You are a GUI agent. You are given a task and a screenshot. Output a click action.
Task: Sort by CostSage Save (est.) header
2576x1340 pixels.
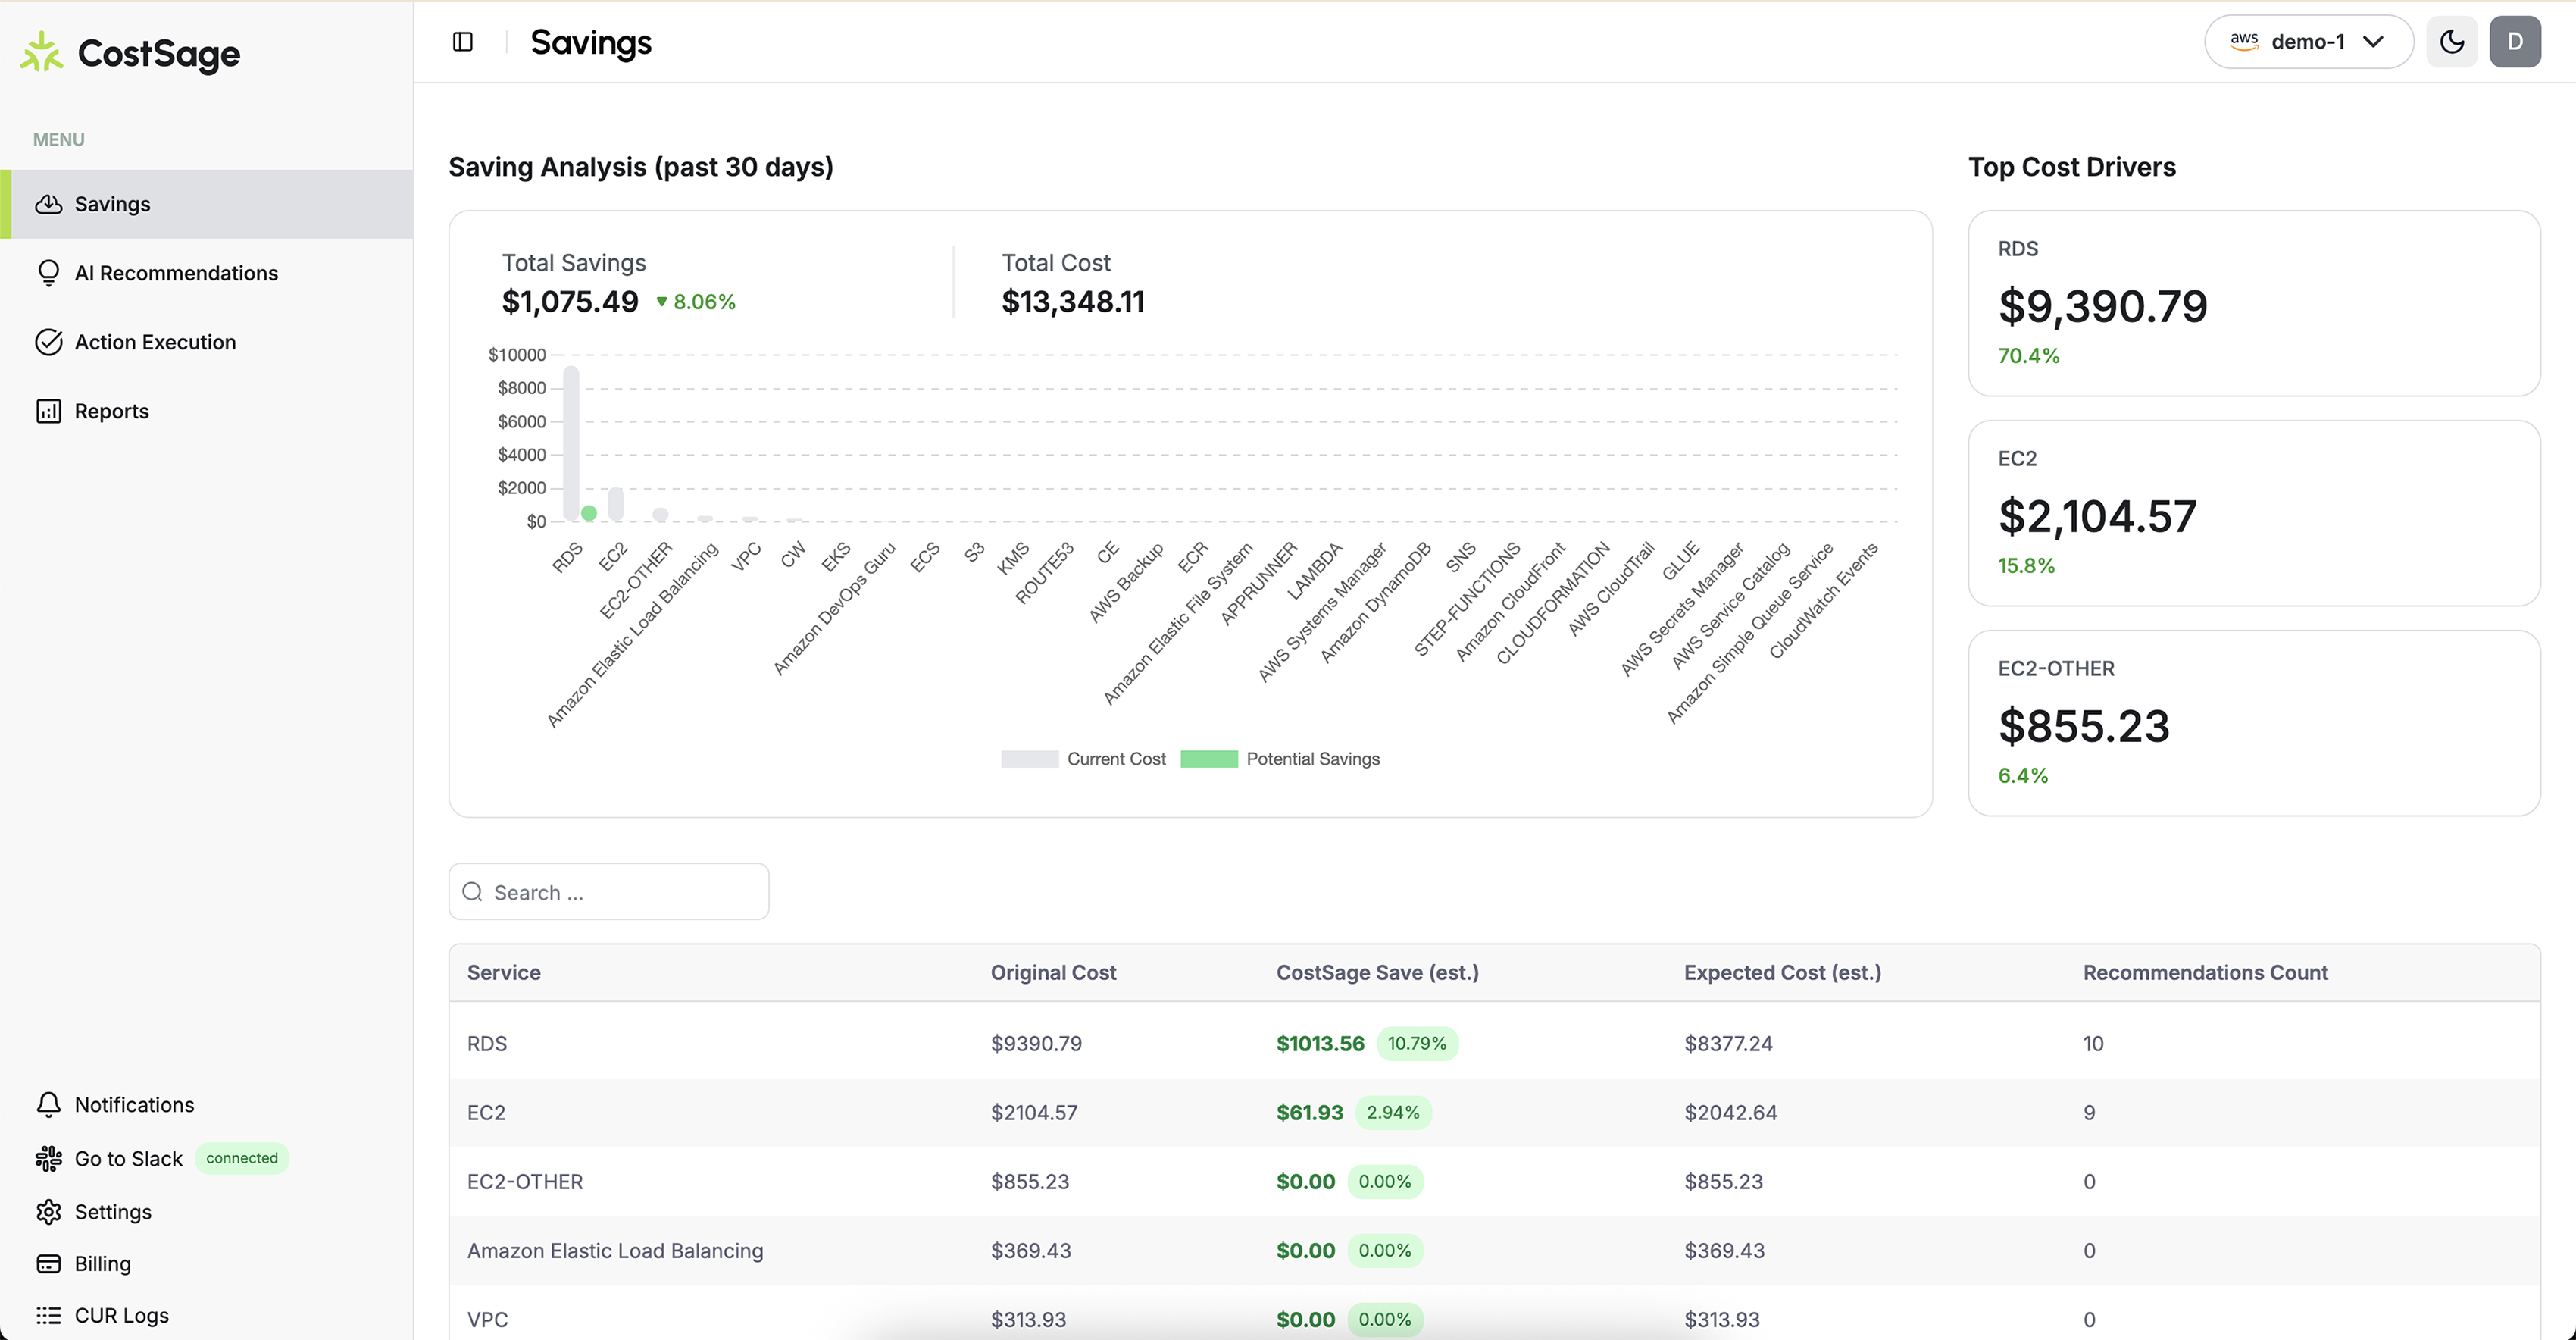pos(1377,972)
